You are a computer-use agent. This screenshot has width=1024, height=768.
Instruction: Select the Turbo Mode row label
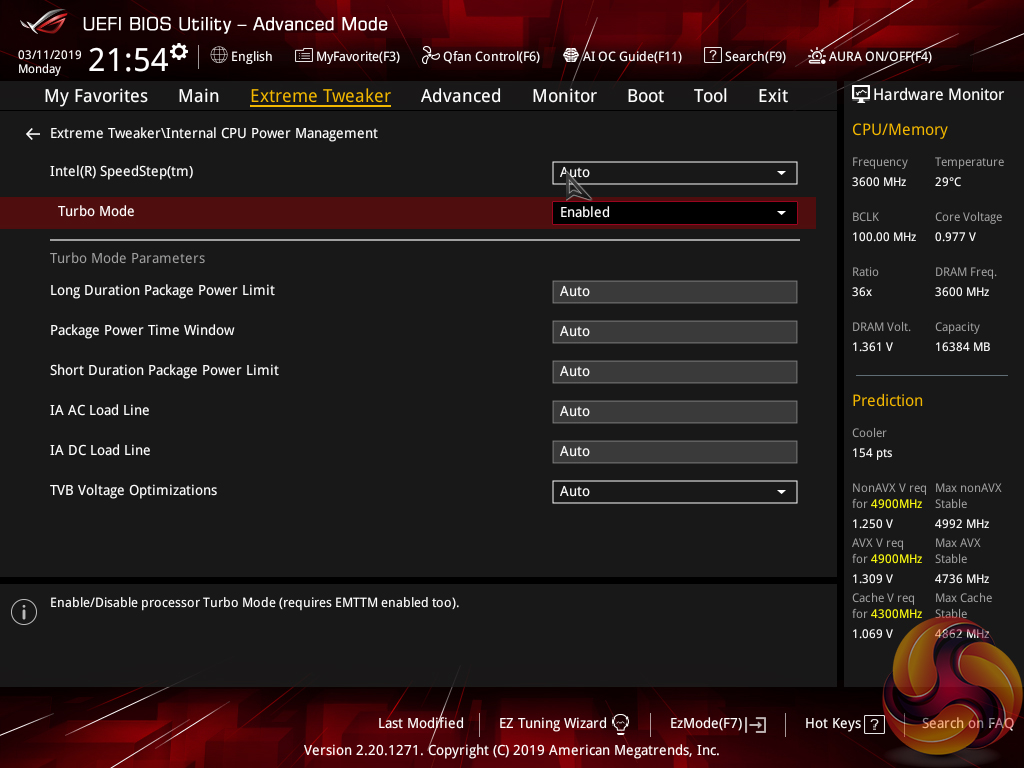pos(96,212)
